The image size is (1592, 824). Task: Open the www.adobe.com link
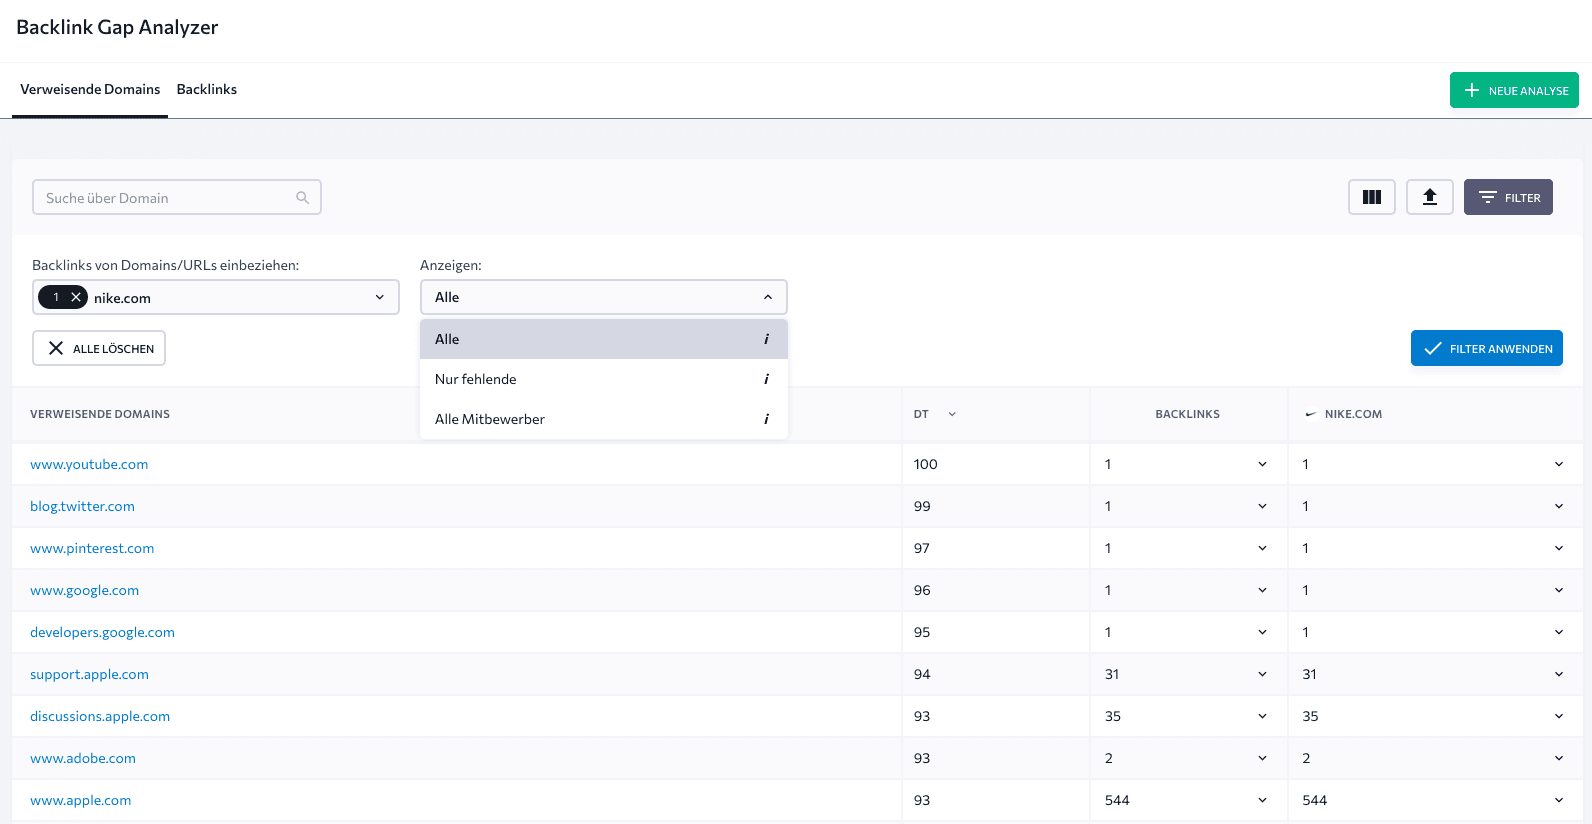click(83, 758)
